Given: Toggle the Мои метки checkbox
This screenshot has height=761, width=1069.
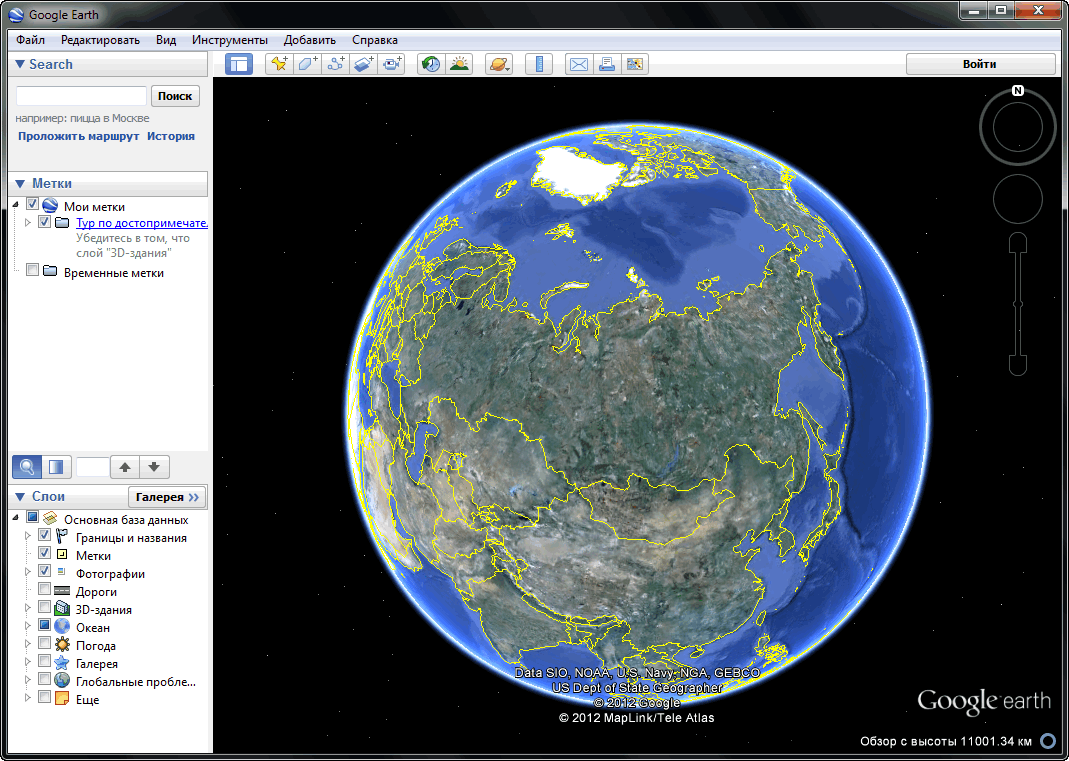Looking at the screenshot, I should [x=32, y=204].
